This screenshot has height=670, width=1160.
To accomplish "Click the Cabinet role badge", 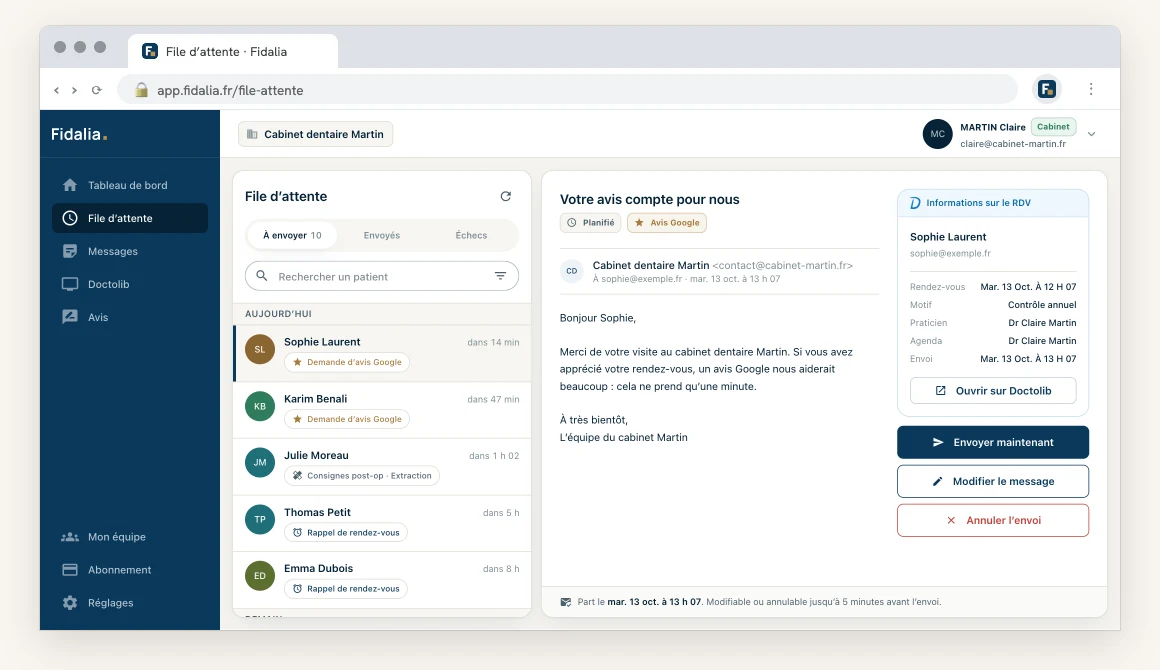I will coord(1053,126).
